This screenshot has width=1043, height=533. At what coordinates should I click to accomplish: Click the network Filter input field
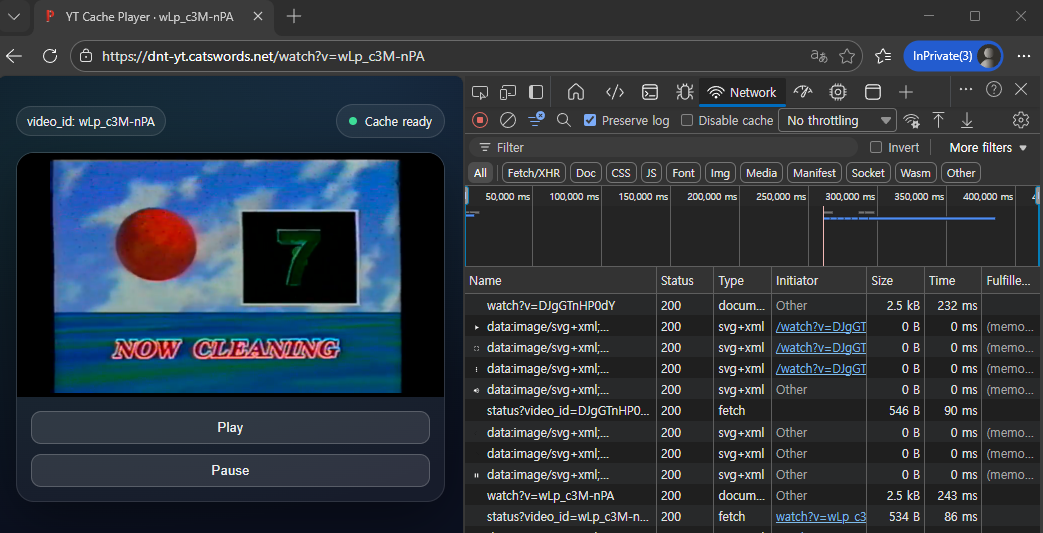click(x=670, y=147)
